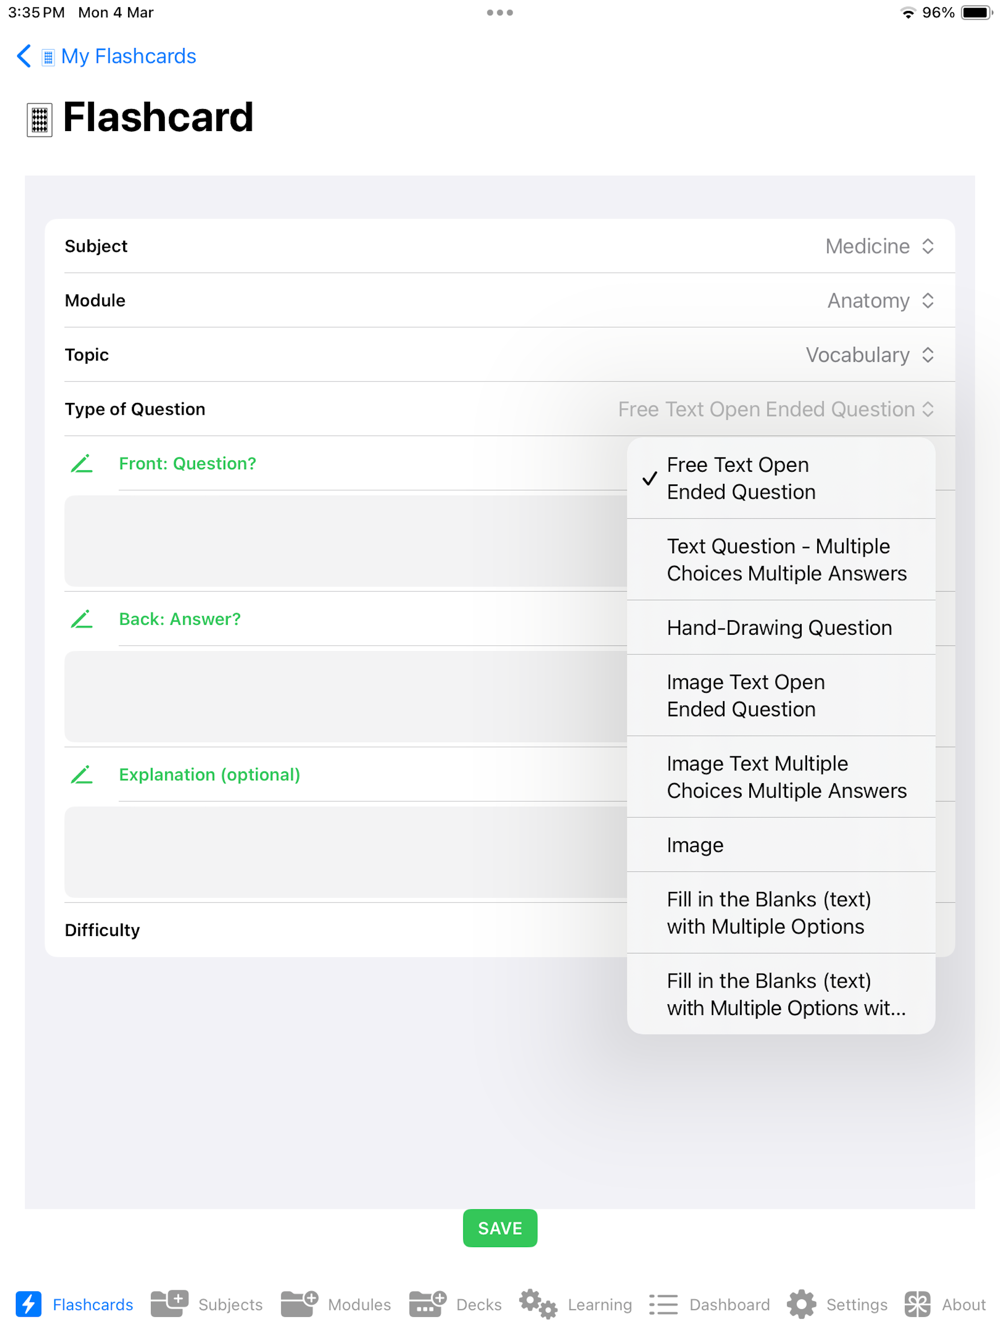Screen dimensions: 1000x1334
Task: Tap the pencil icon beside Front: Question?
Action: pyautogui.click(x=82, y=464)
